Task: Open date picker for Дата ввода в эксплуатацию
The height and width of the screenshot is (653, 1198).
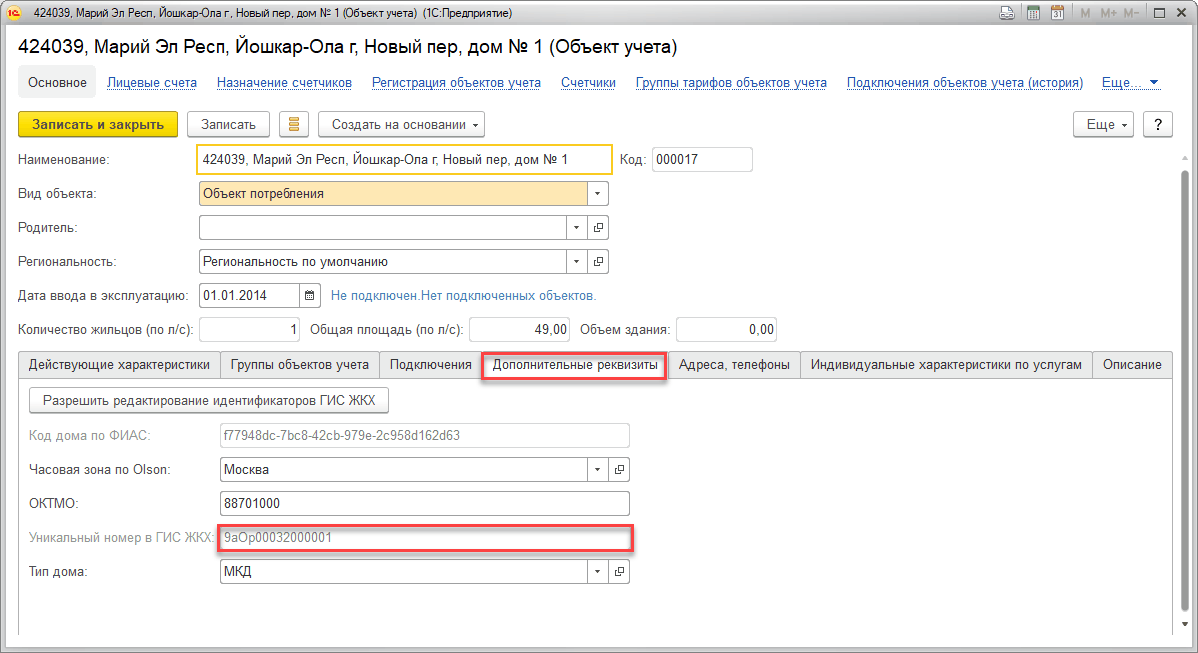Action: (310, 296)
